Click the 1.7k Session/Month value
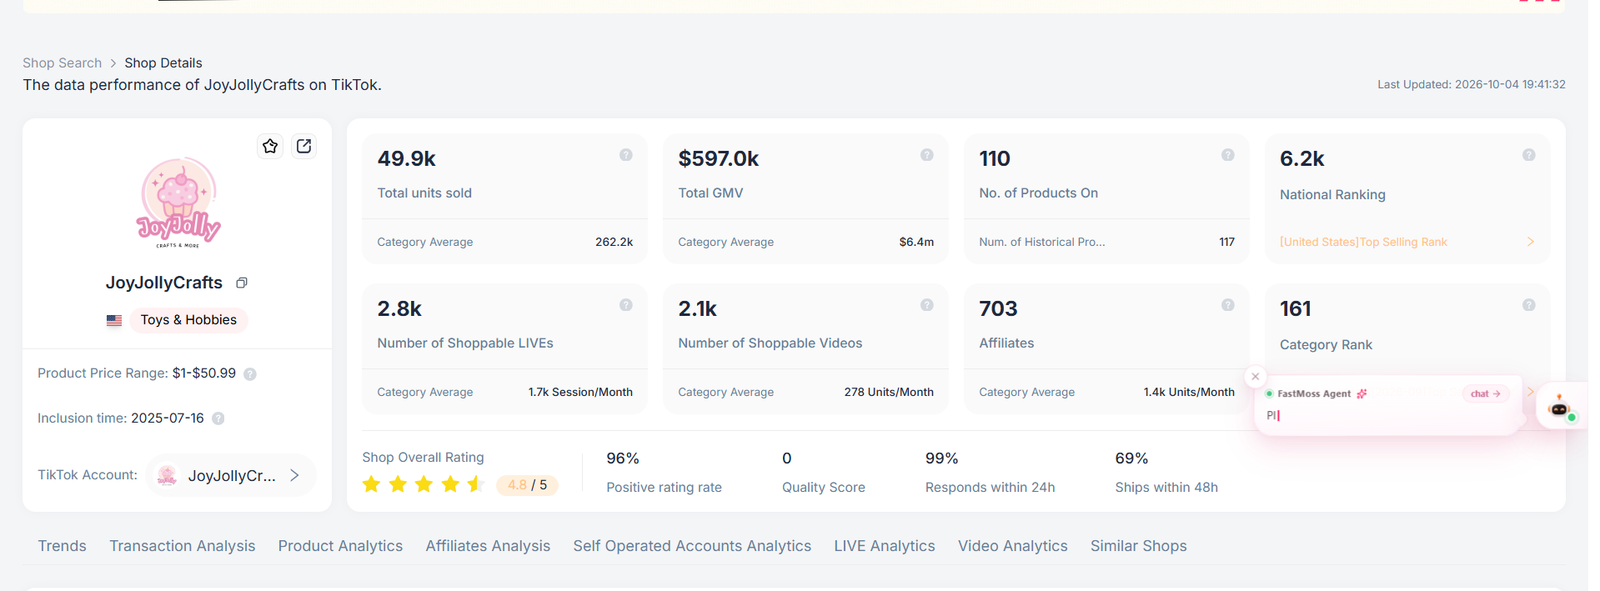The width and height of the screenshot is (1600, 591). coord(580,392)
